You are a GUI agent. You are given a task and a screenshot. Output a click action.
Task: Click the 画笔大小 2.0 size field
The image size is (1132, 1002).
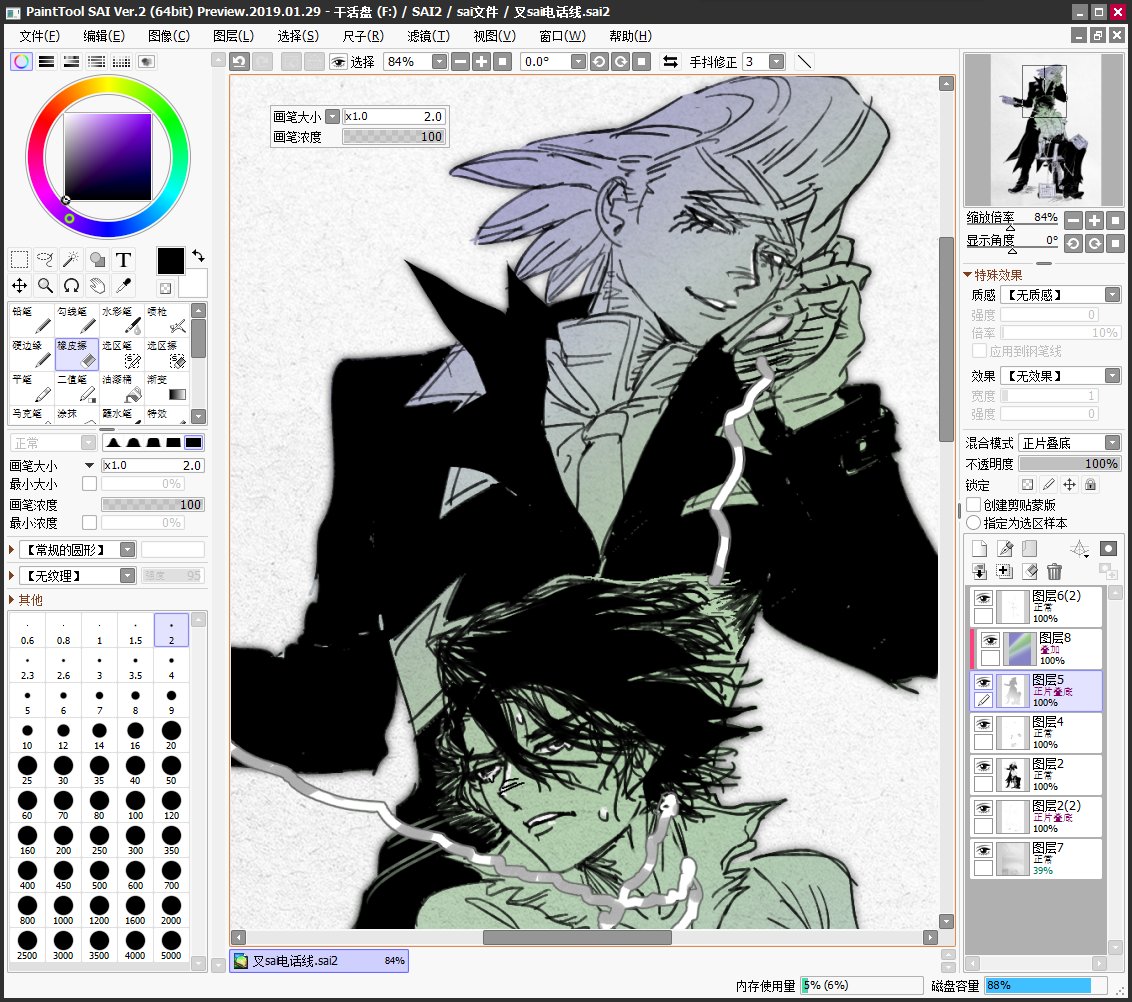coord(152,465)
